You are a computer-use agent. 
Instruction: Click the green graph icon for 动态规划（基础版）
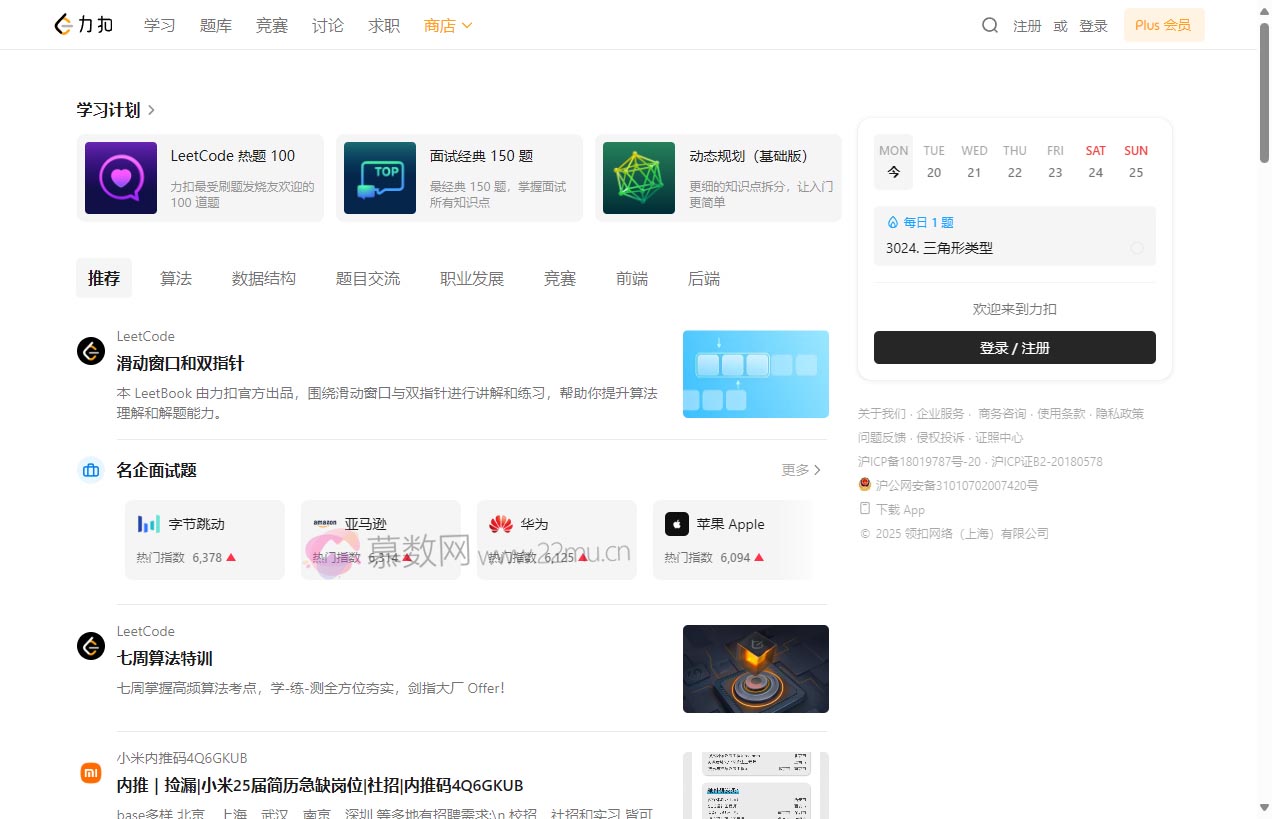pos(638,177)
